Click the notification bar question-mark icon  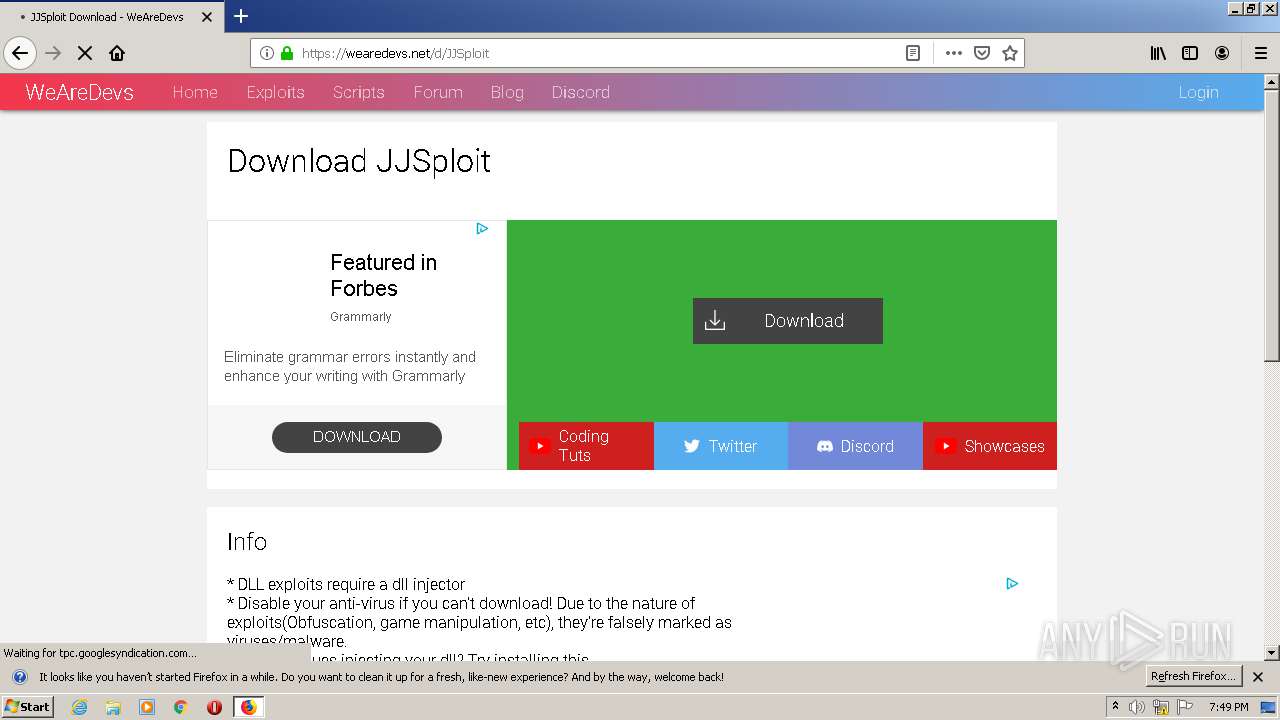tap(19, 677)
